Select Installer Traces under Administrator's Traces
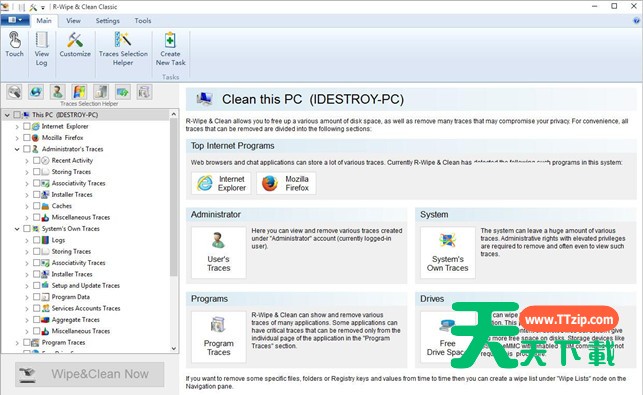The width and height of the screenshot is (643, 395). click(x=72, y=194)
